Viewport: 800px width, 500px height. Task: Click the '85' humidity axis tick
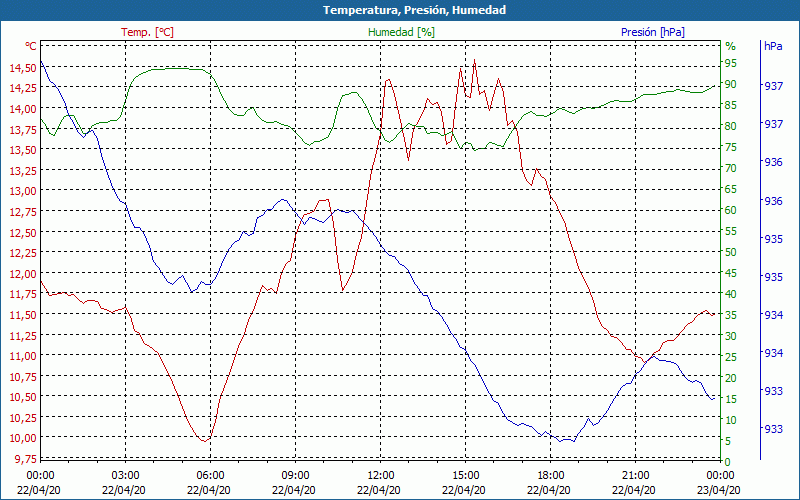[x=731, y=105]
